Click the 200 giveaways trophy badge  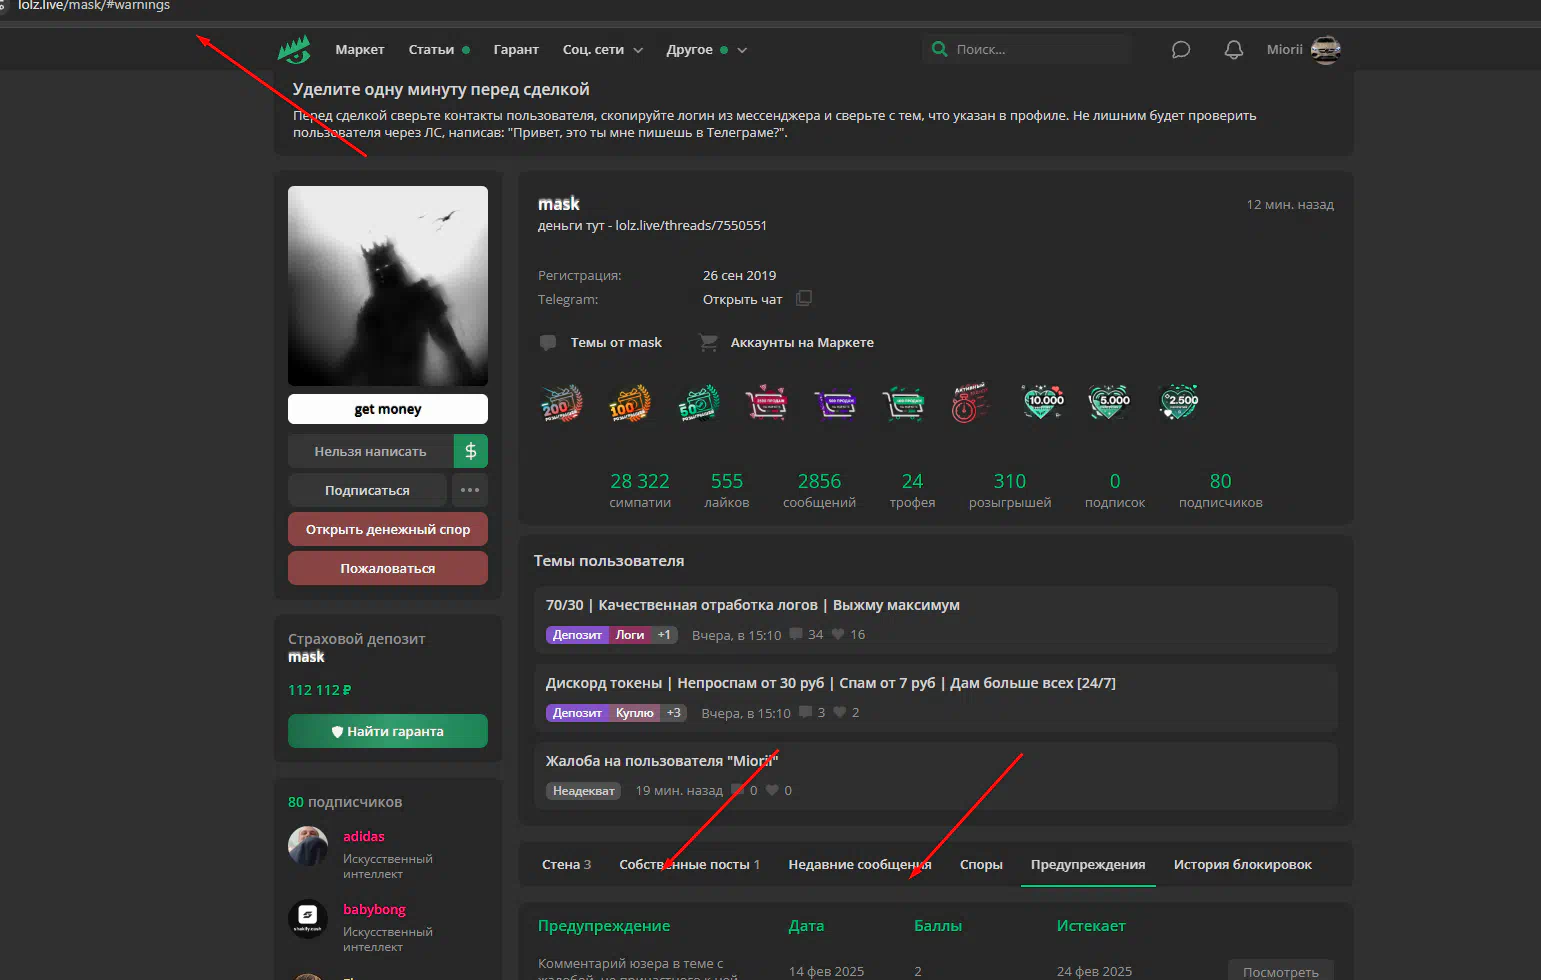point(561,403)
